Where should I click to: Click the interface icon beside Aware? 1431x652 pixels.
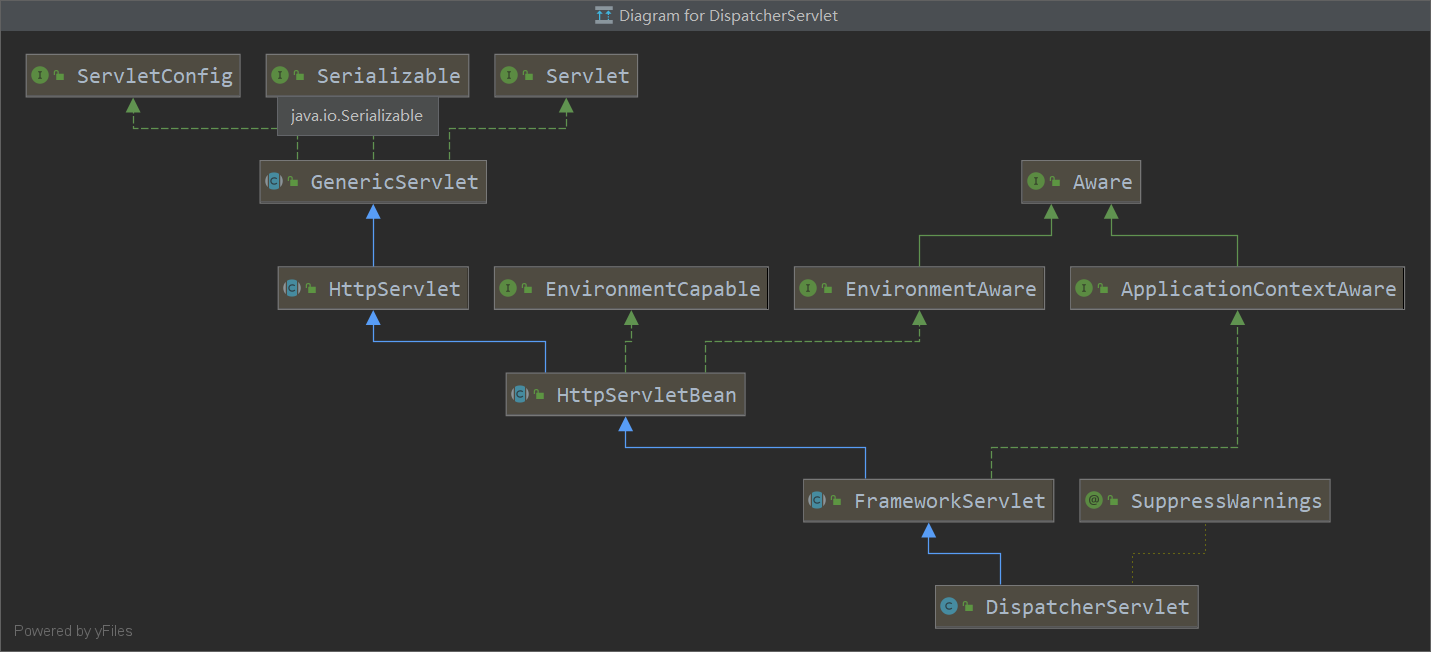1036,182
